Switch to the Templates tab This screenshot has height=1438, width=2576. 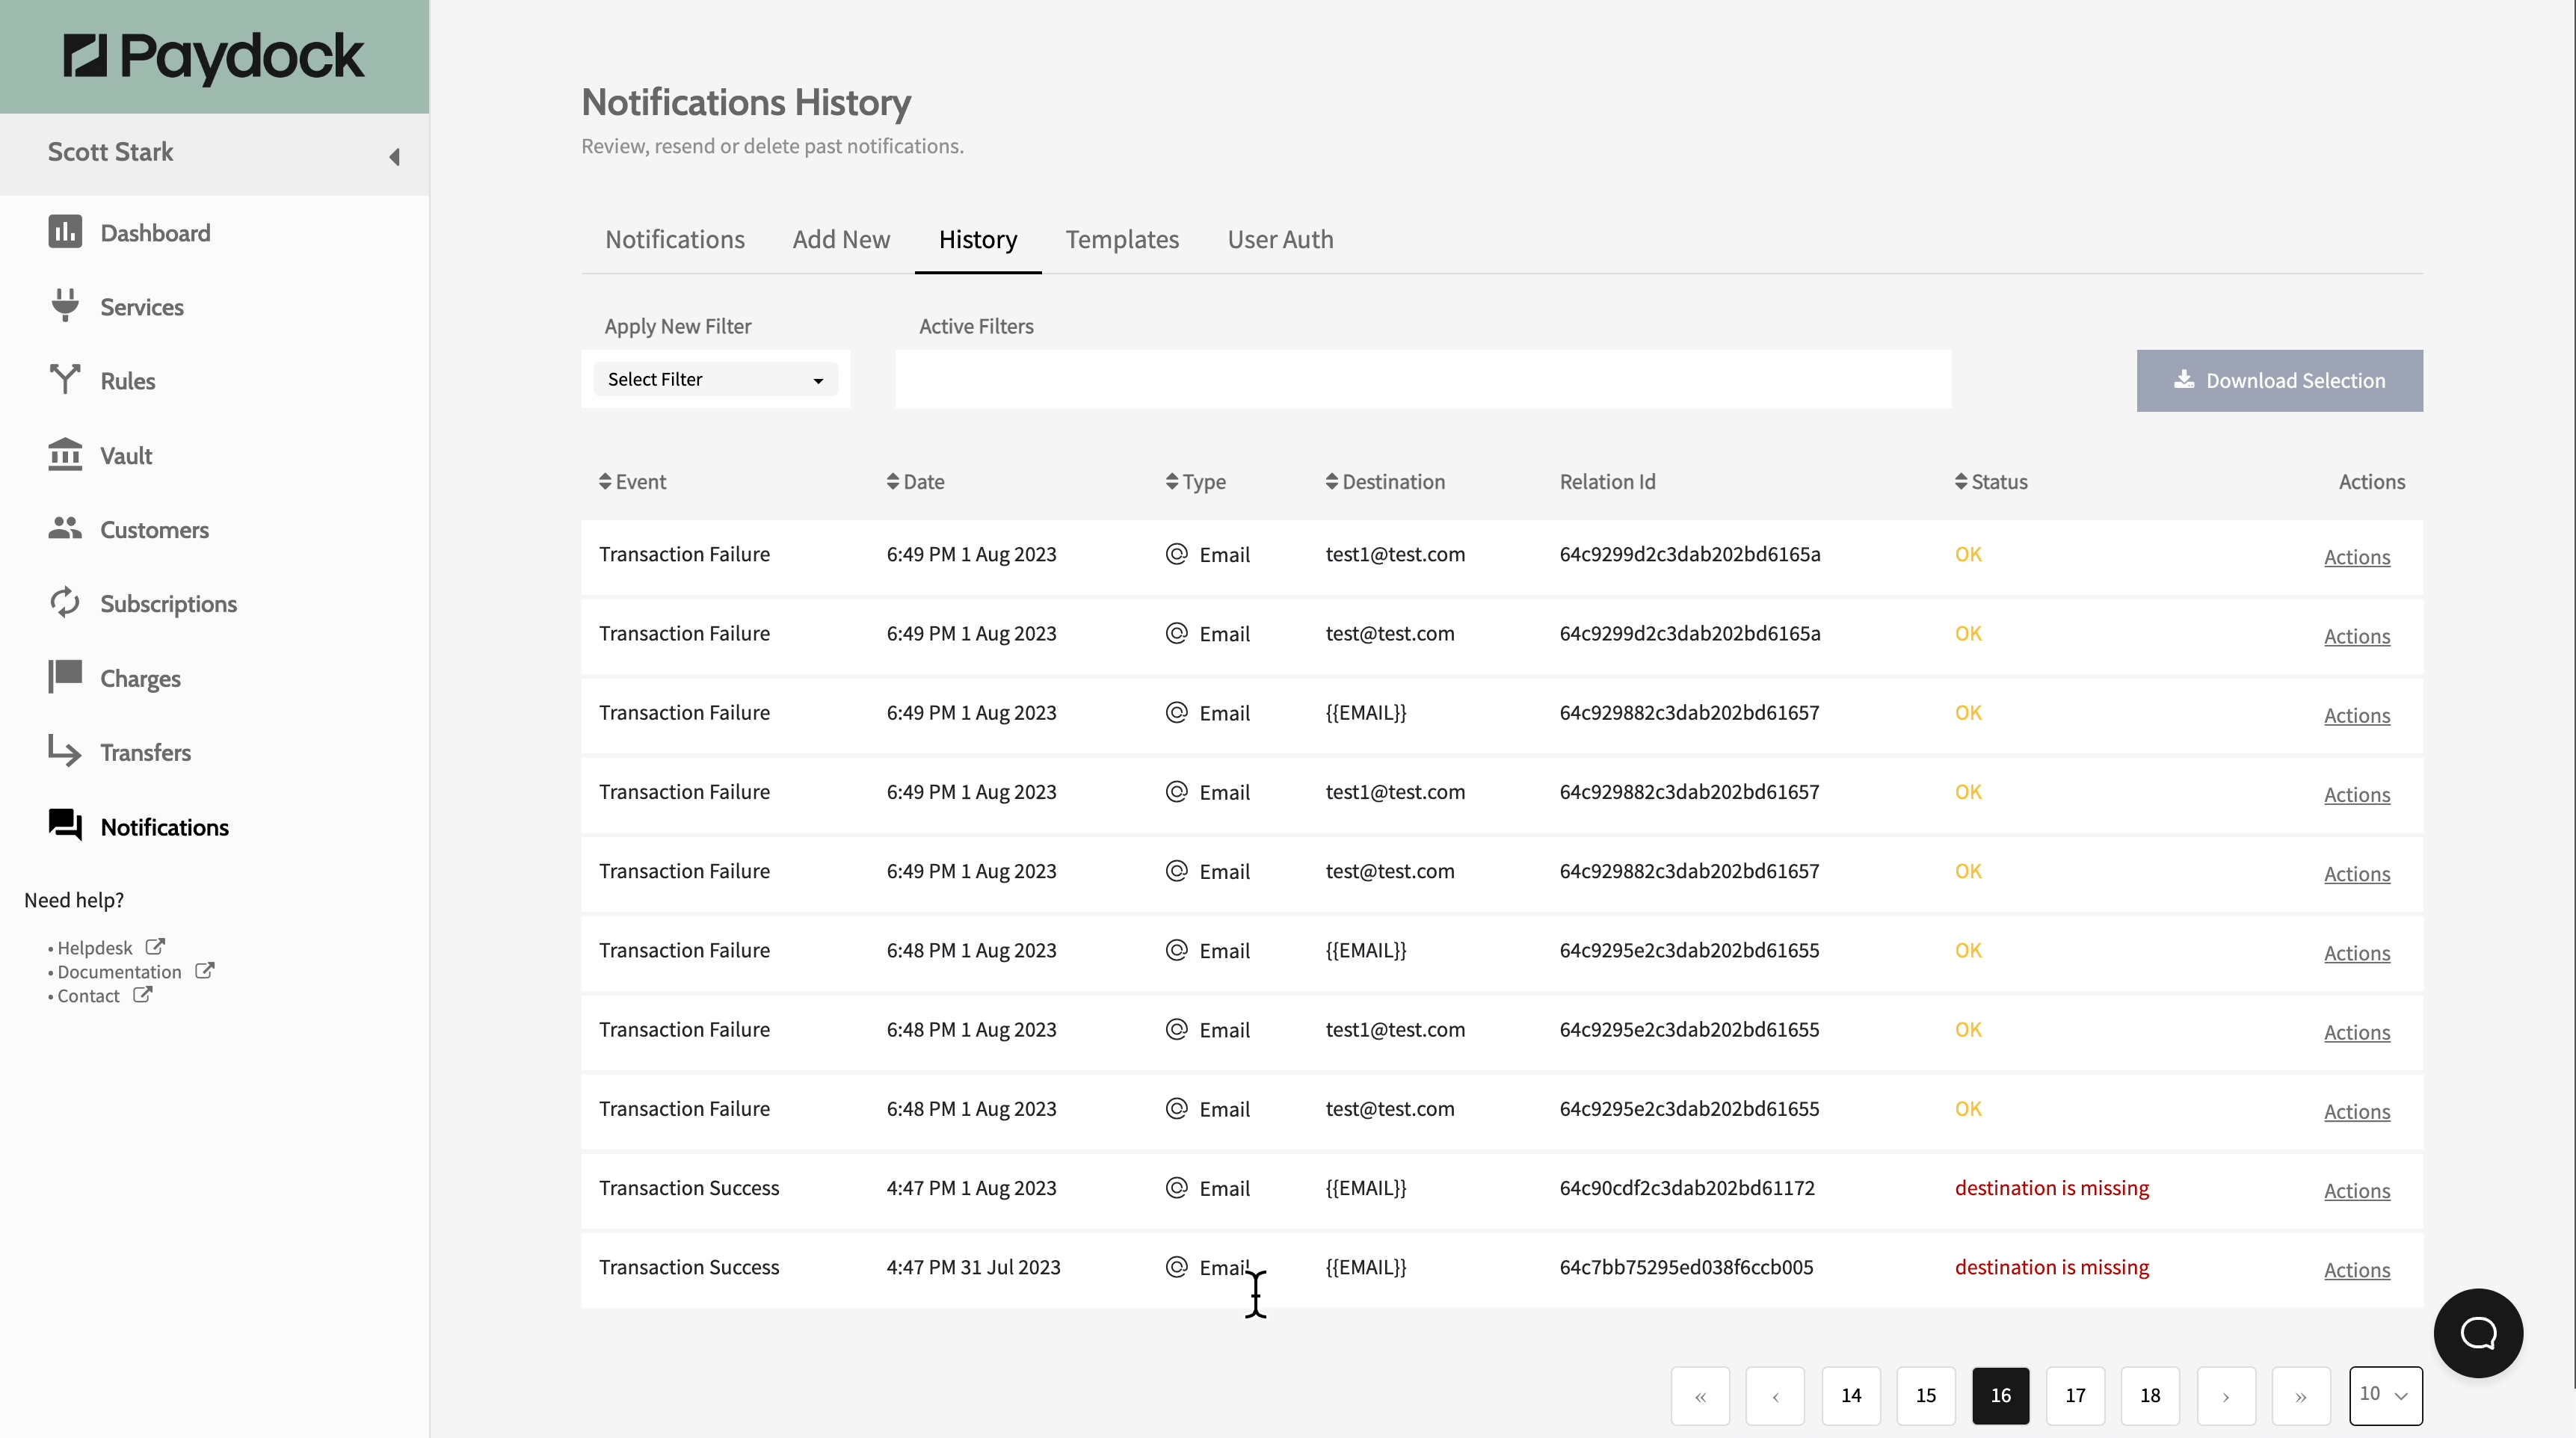tap(1122, 240)
